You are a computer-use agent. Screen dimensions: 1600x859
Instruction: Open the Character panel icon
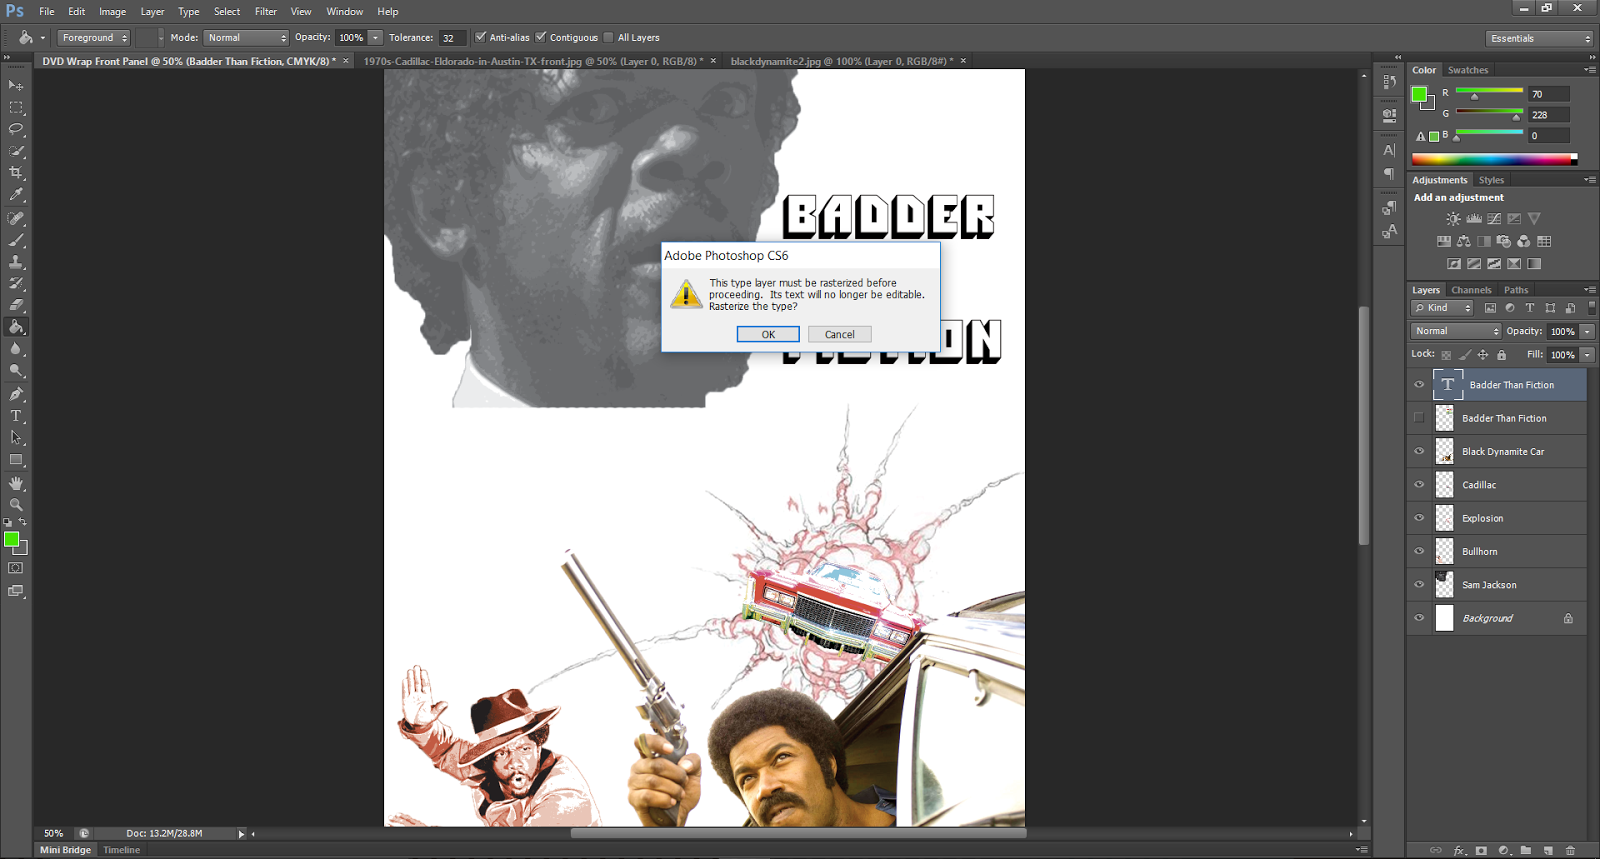click(x=1389, y=150)
